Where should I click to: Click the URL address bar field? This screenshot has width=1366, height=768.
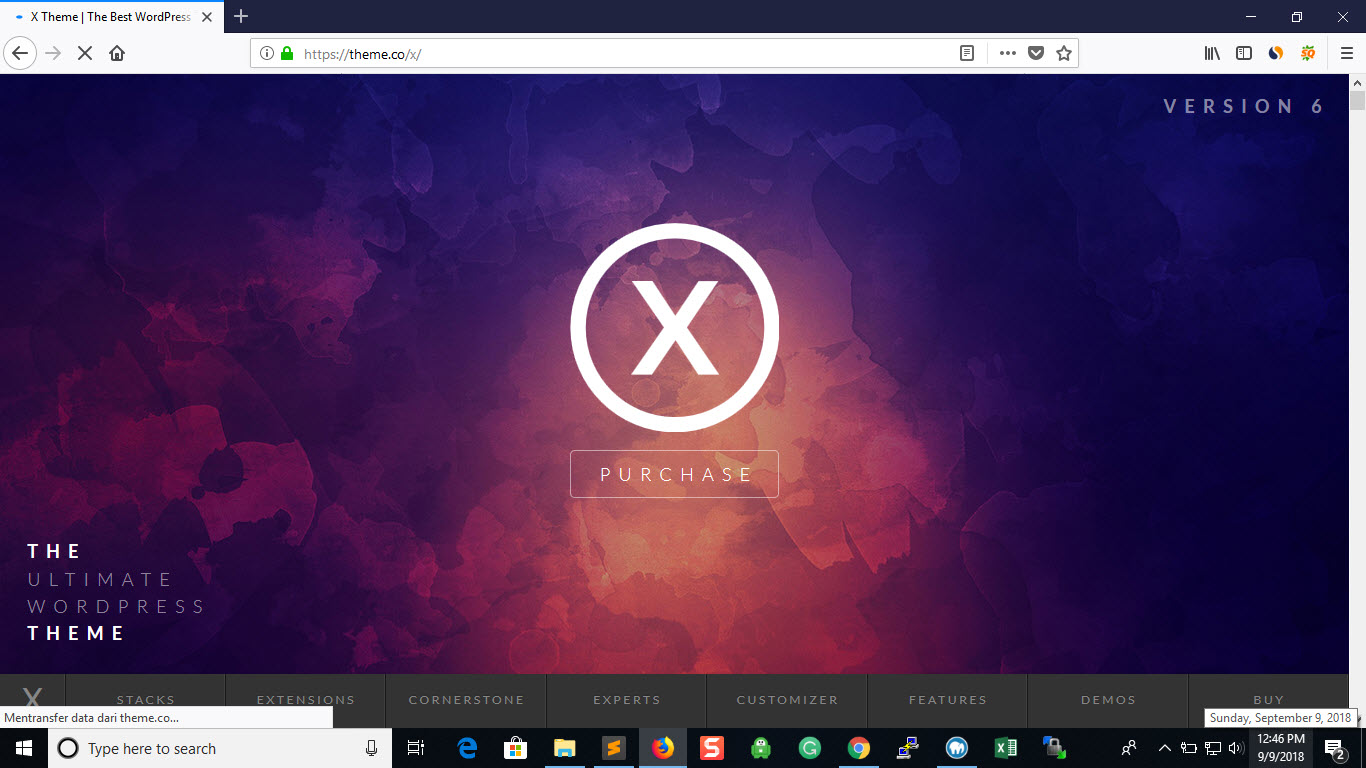pos(620,54)
